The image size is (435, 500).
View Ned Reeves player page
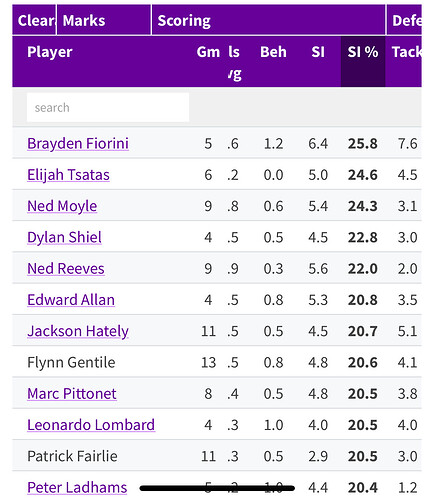click(66, 269)
